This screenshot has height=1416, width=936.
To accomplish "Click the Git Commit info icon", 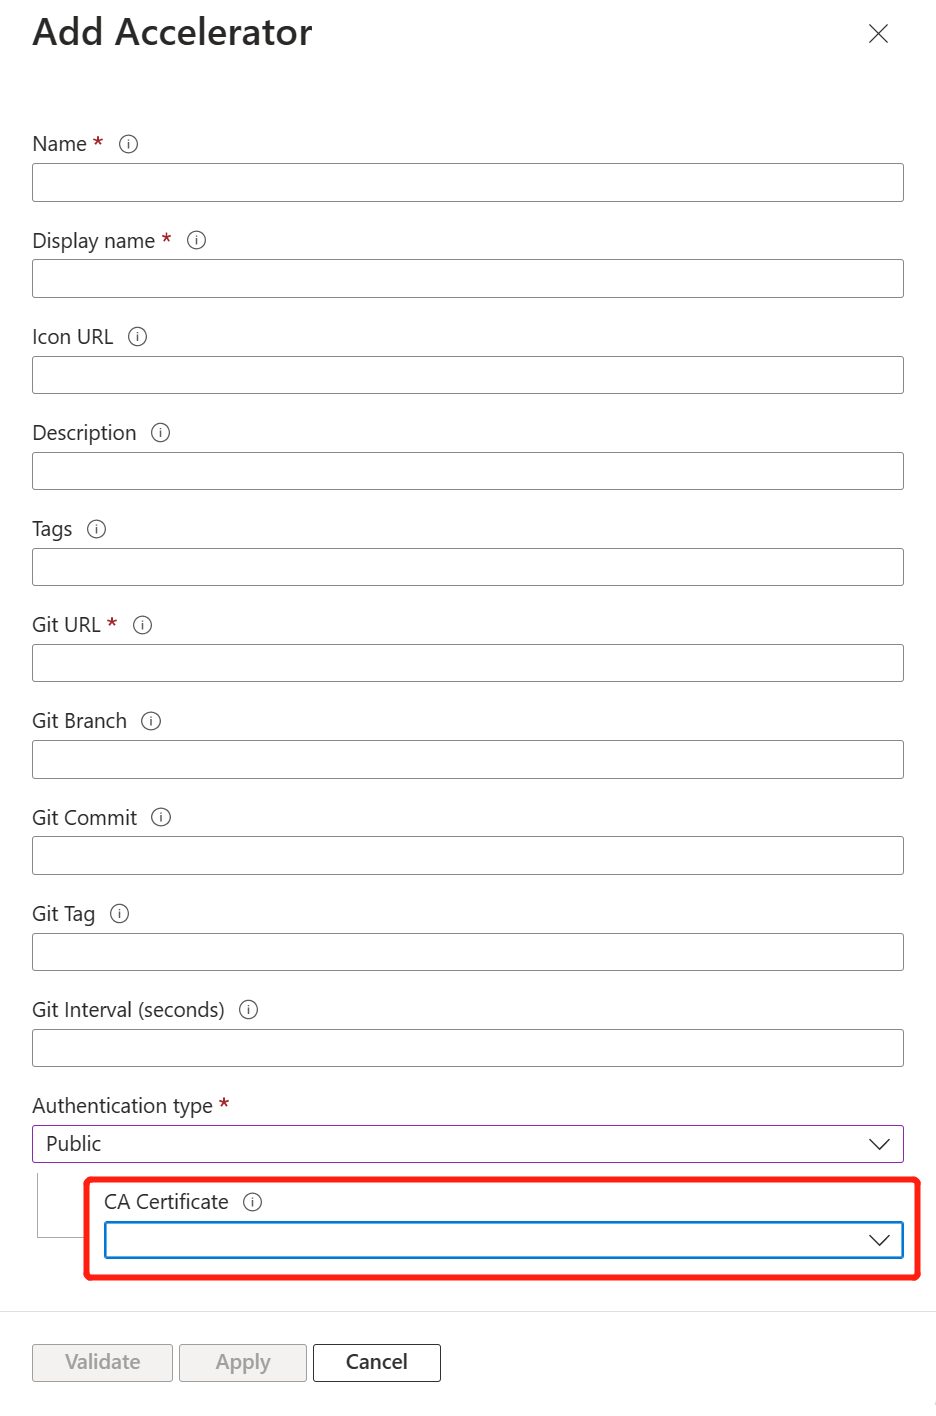I will click(161, 817).
